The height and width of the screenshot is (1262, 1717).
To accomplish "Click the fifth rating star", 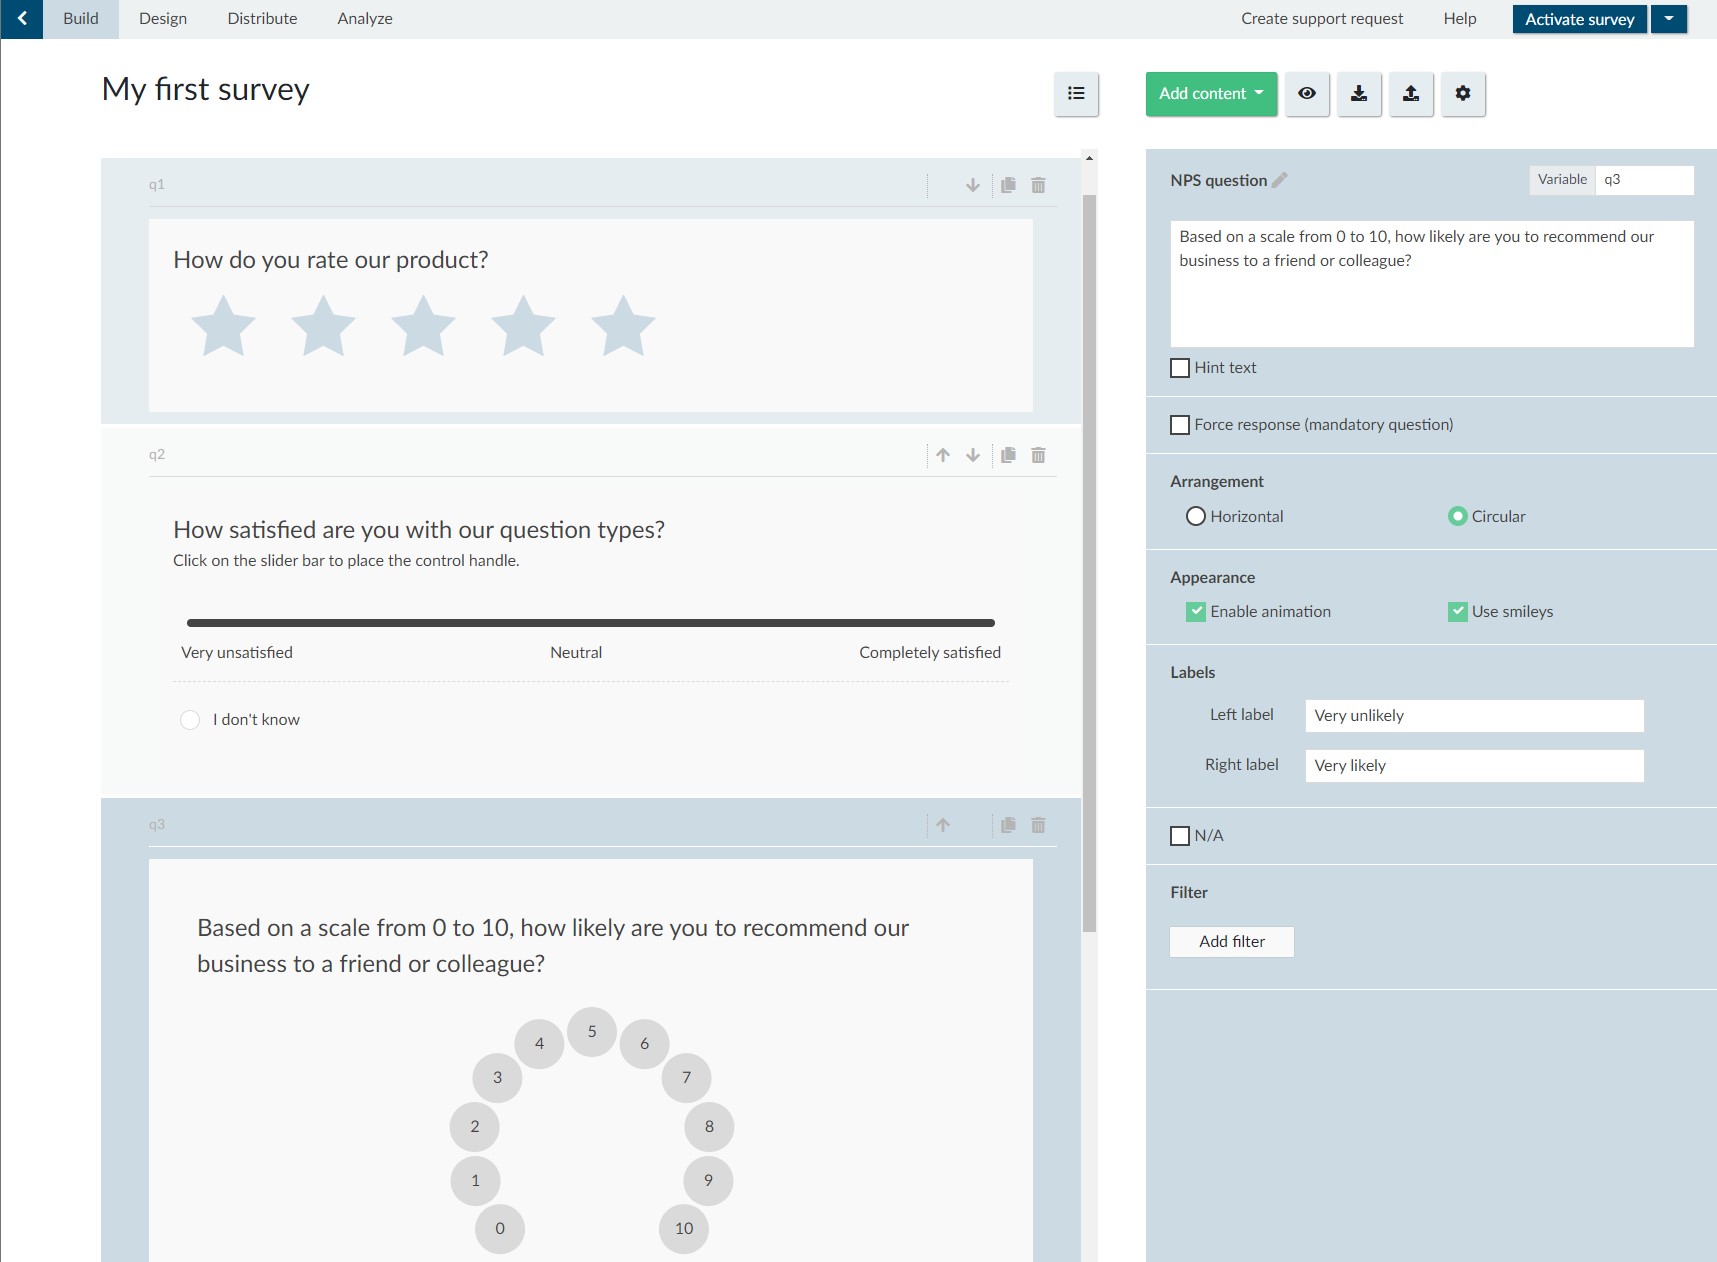I will pos(623,326).
